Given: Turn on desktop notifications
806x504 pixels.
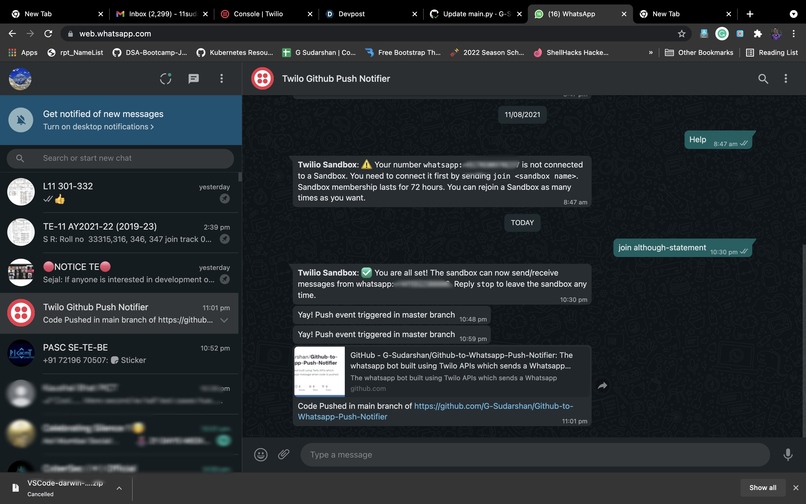Looking at the screenshot, I should point(98,127).
